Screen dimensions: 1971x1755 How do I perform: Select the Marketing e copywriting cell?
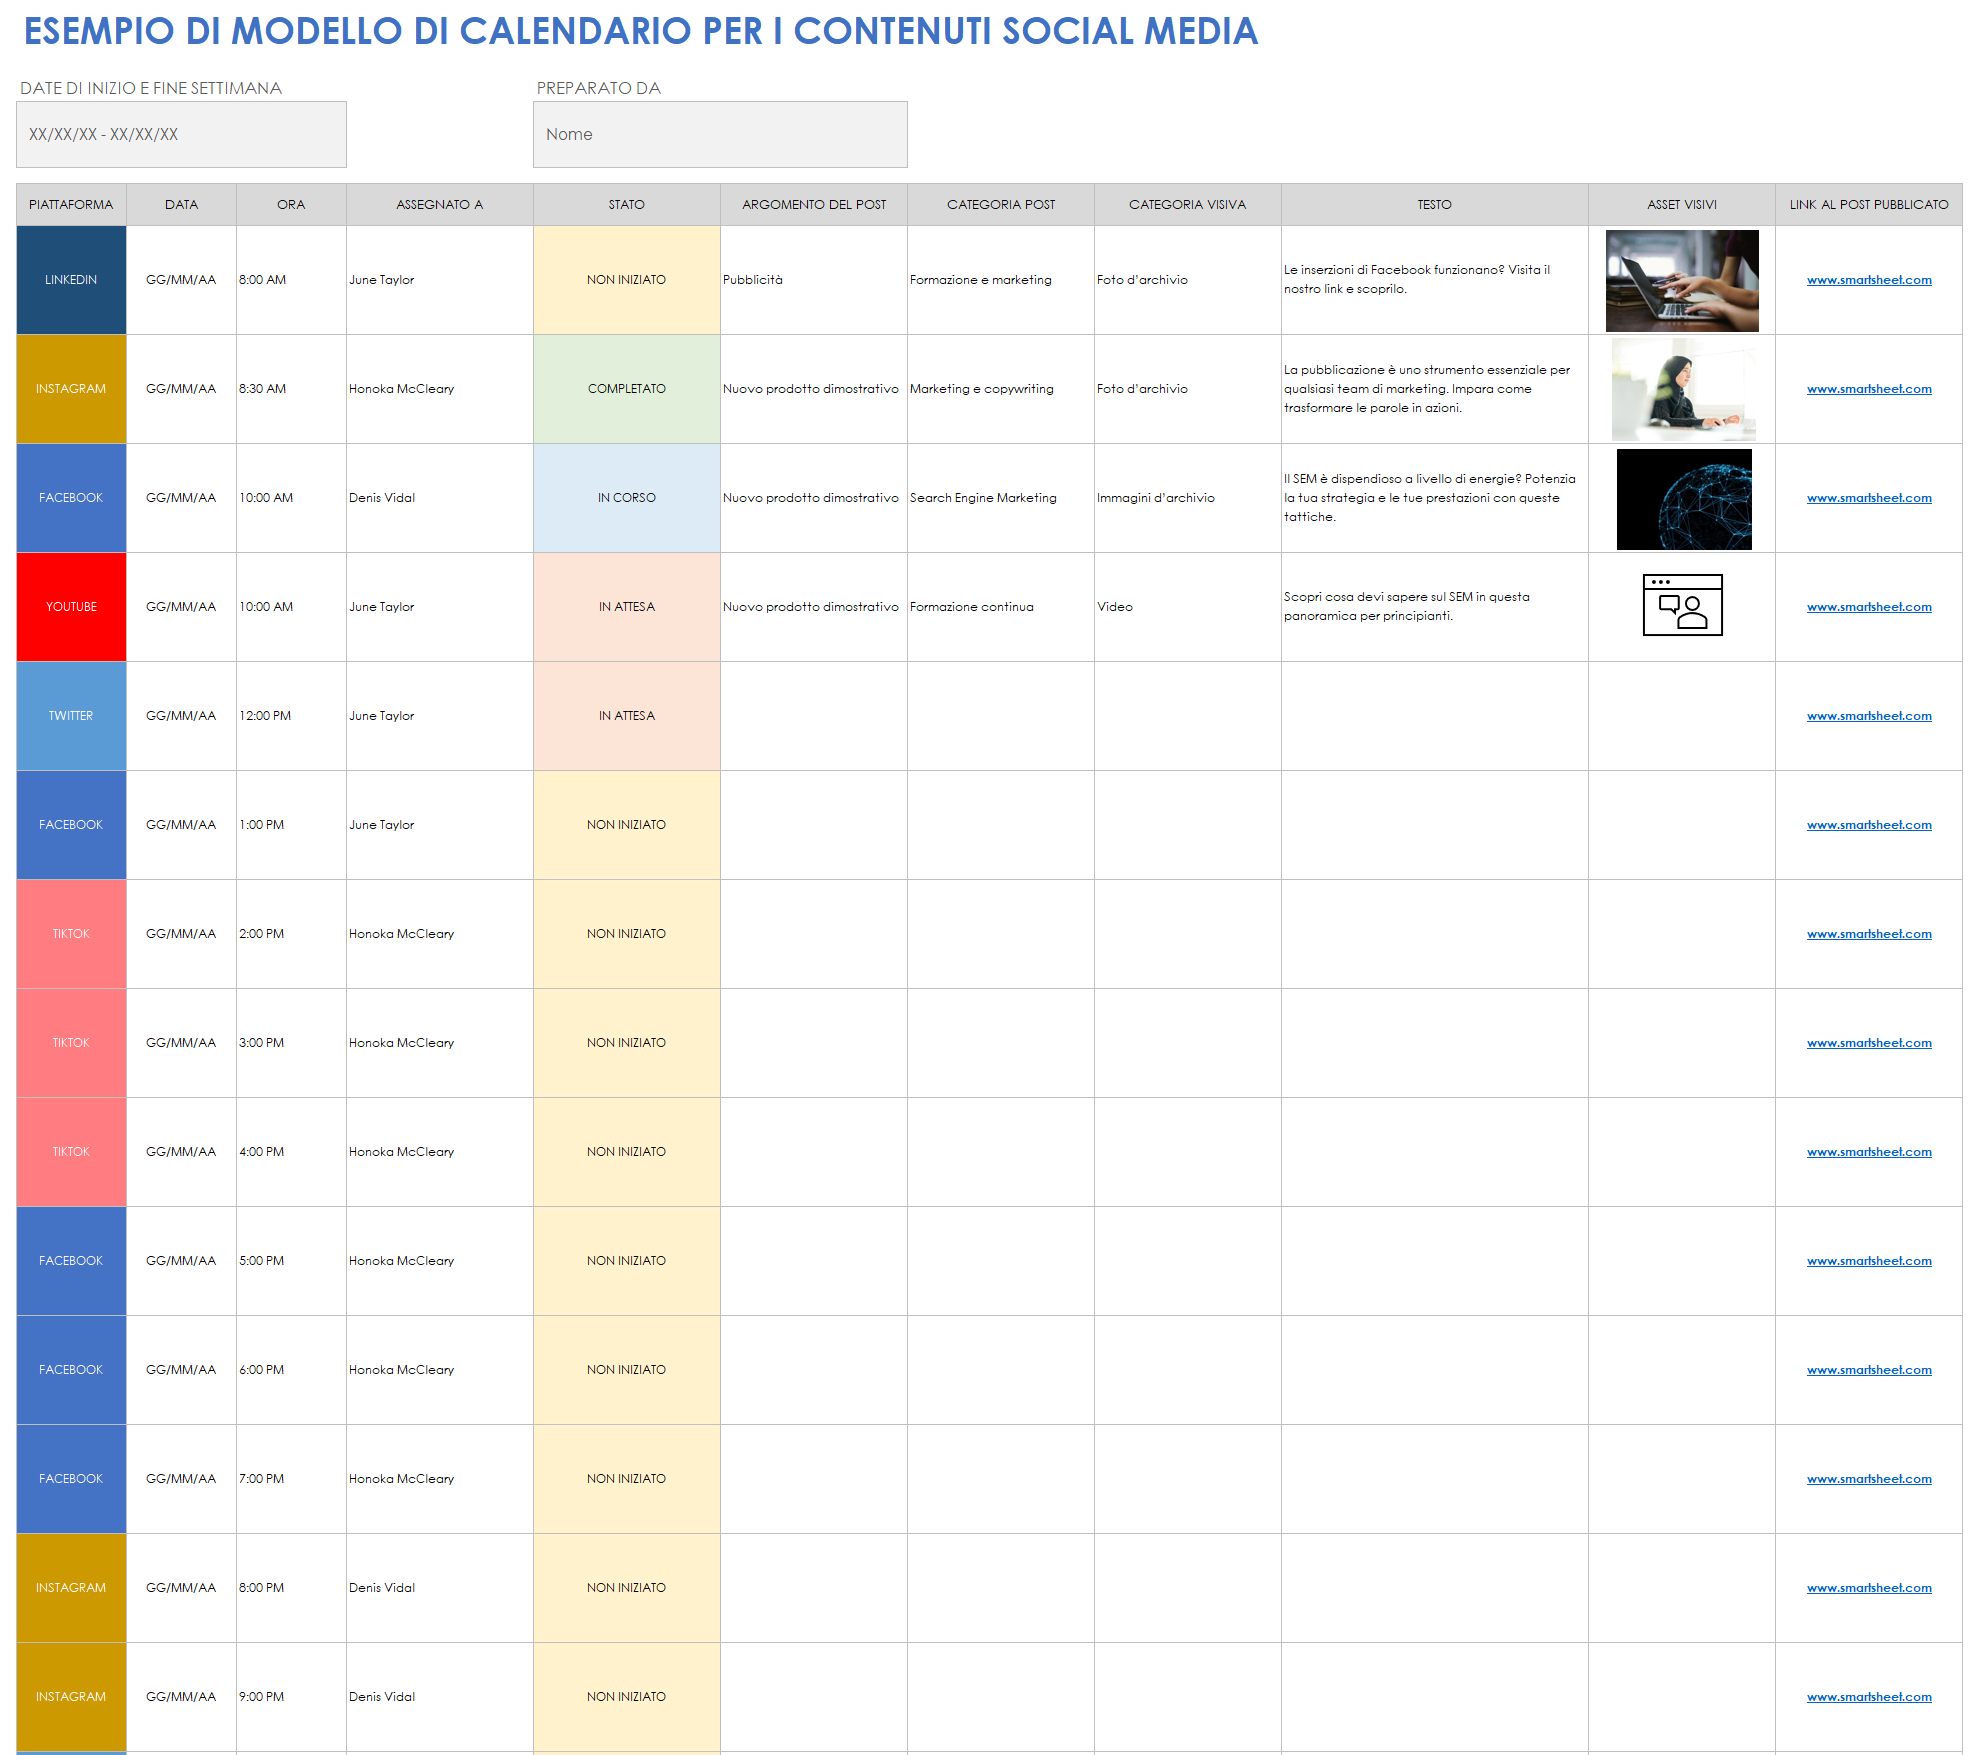[x=1000, y=389]
